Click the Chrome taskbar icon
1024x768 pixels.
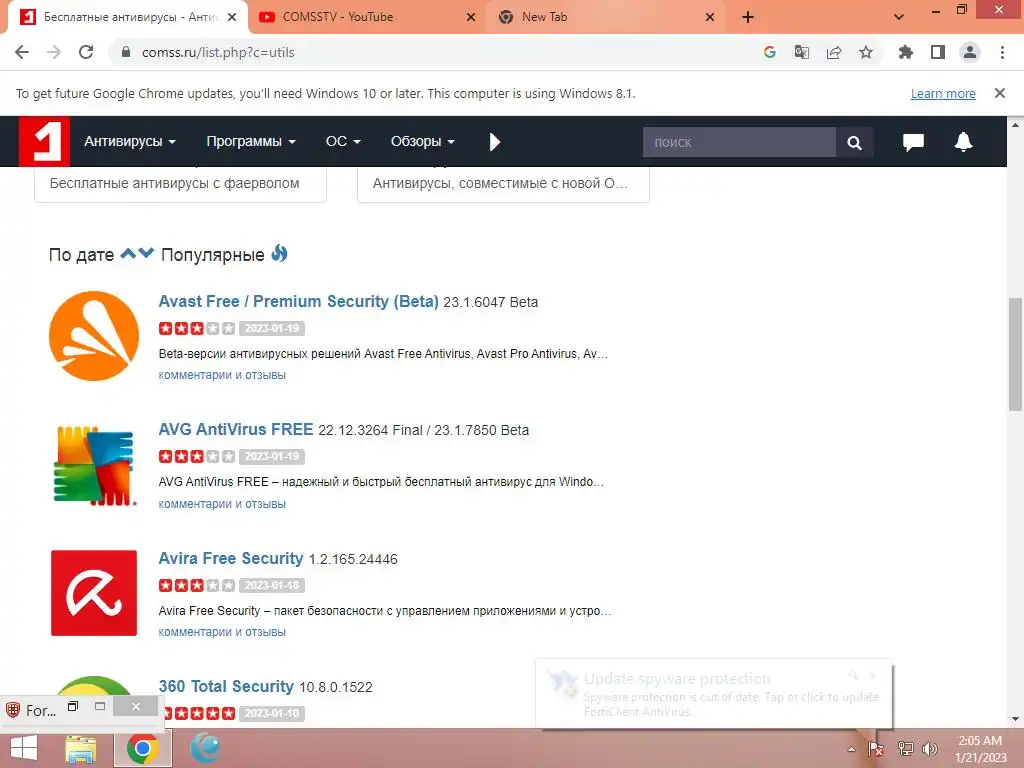click(x=143, y=748)
